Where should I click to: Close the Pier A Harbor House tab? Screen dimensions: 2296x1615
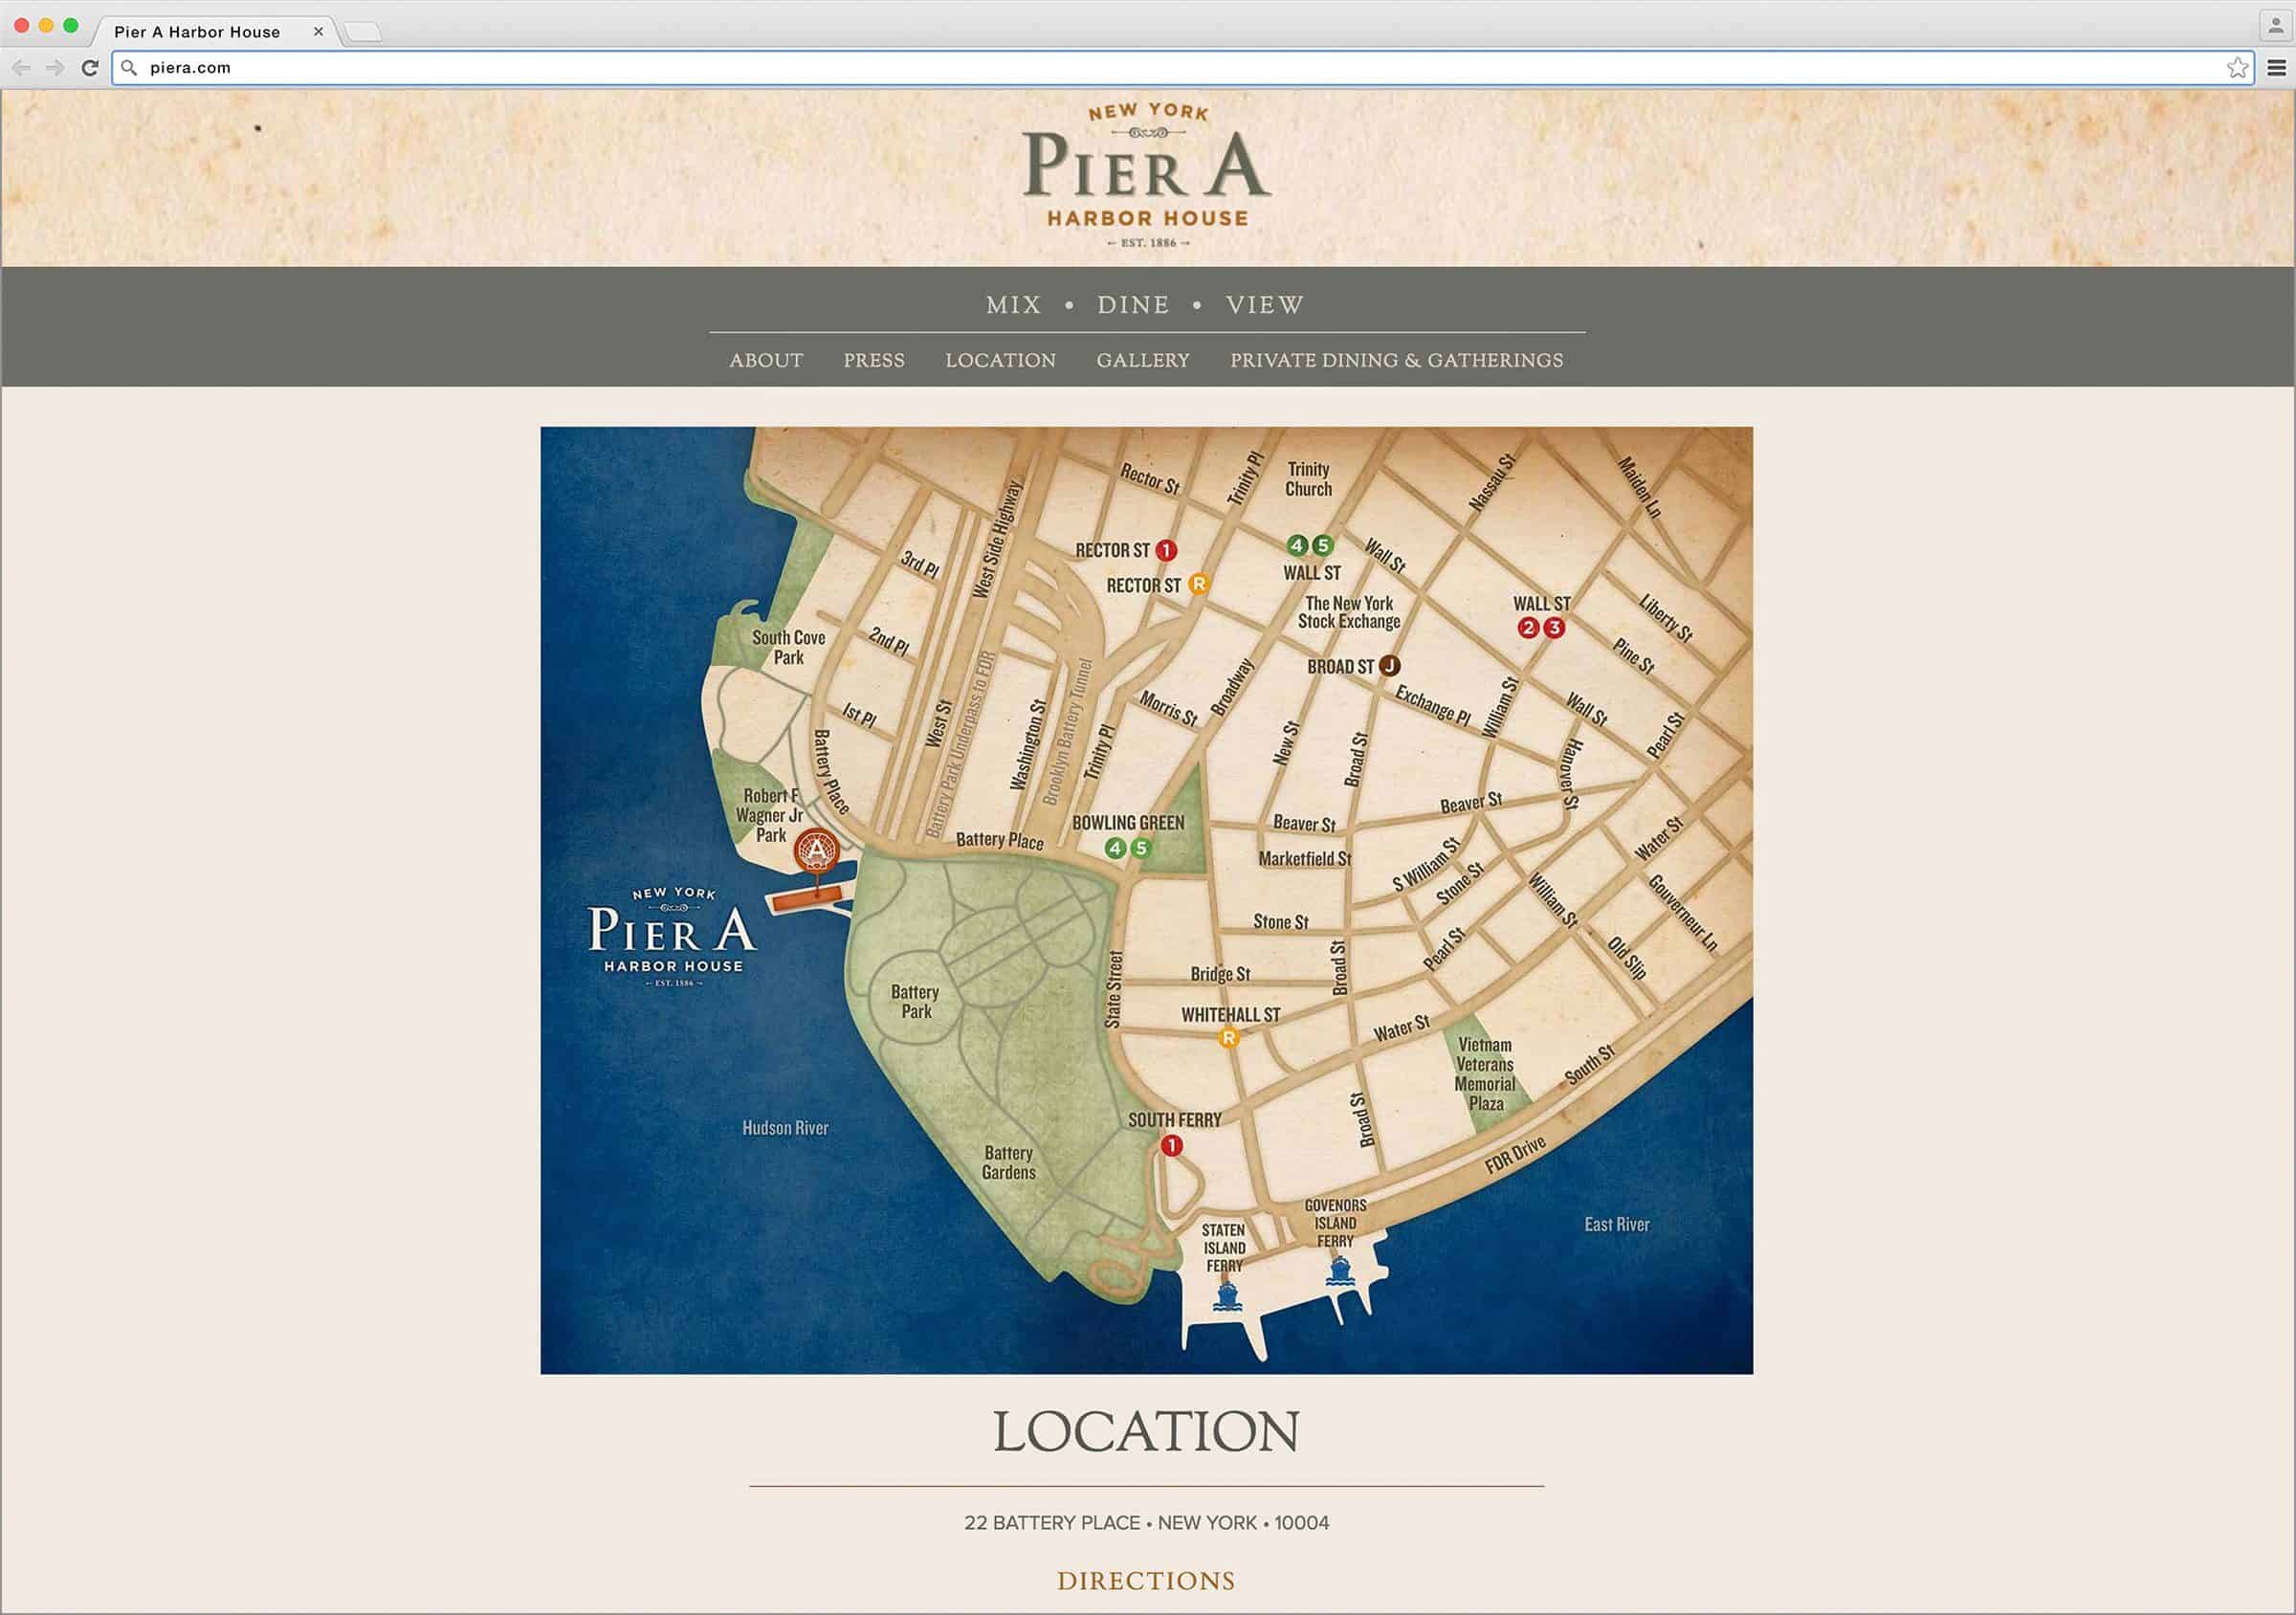[x=318, y=31]
